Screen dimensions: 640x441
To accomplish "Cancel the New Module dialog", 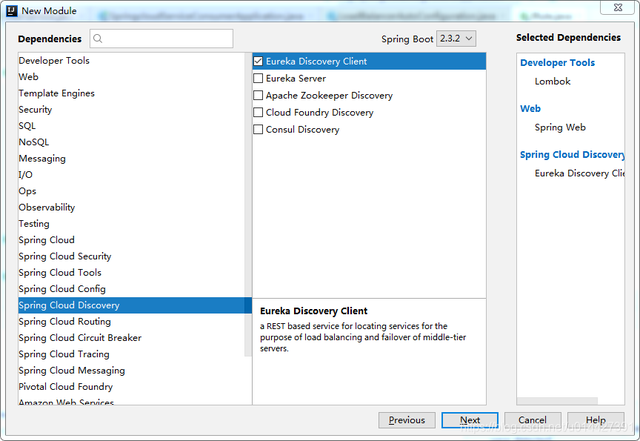I will click(x=532, y=420).
